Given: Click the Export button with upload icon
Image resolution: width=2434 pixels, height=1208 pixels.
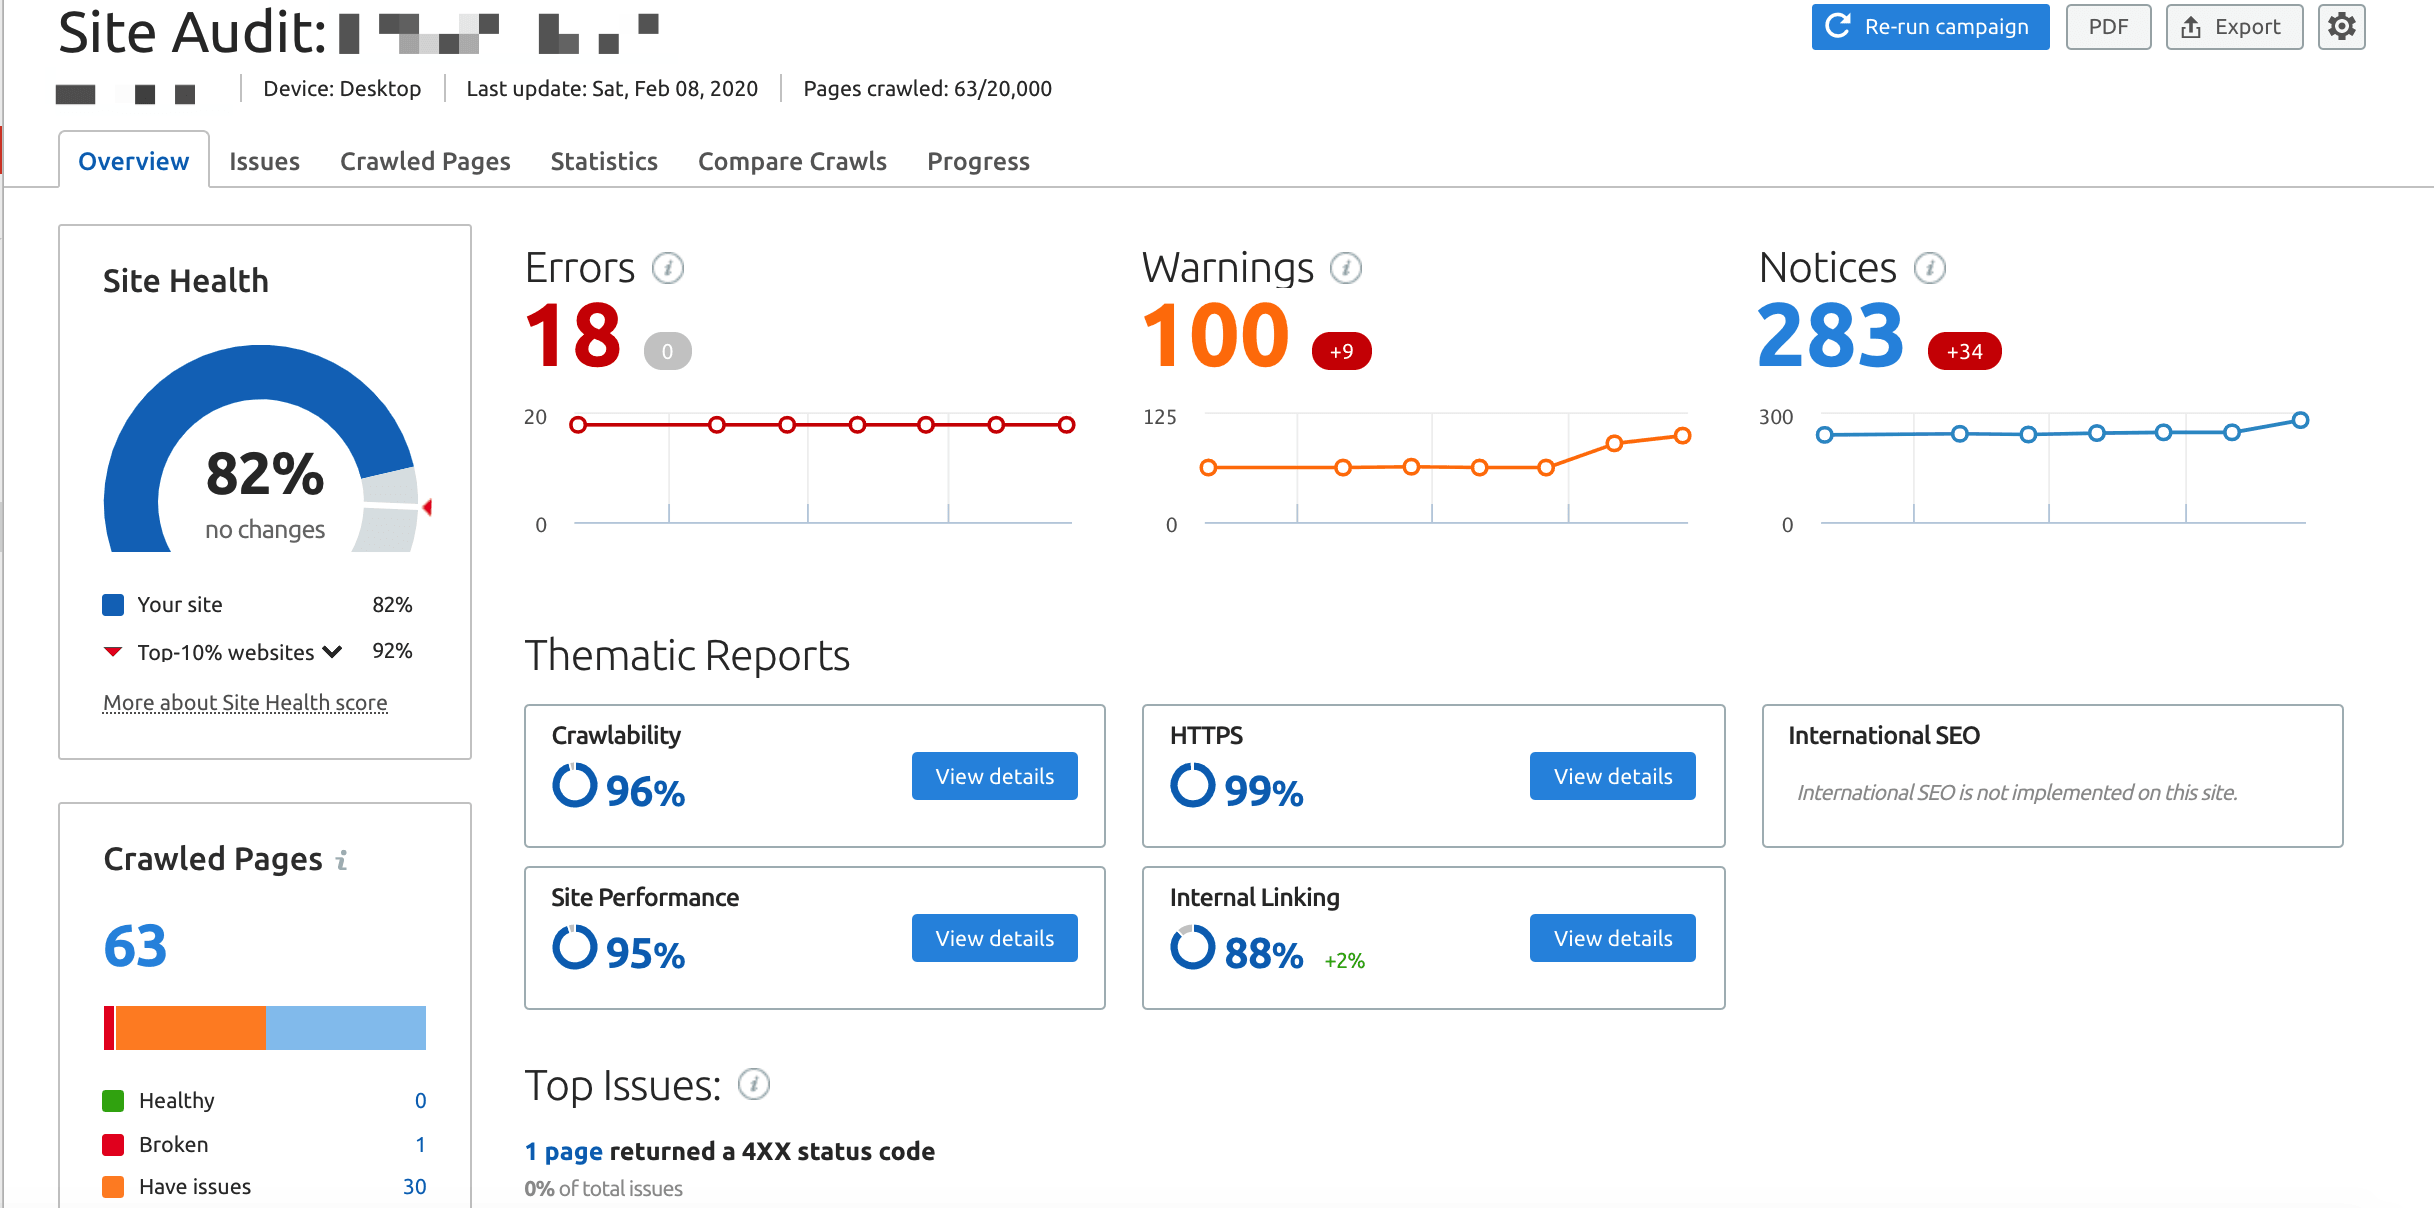Looking at the screenshot, I should coord(2234,27).
